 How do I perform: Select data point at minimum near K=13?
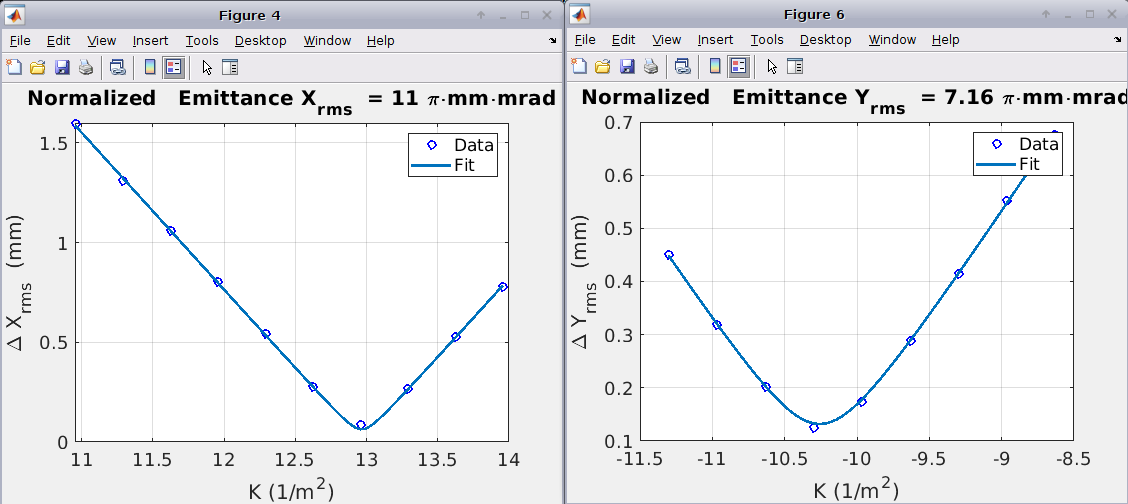pyautogui.click(x=361, y=425)
